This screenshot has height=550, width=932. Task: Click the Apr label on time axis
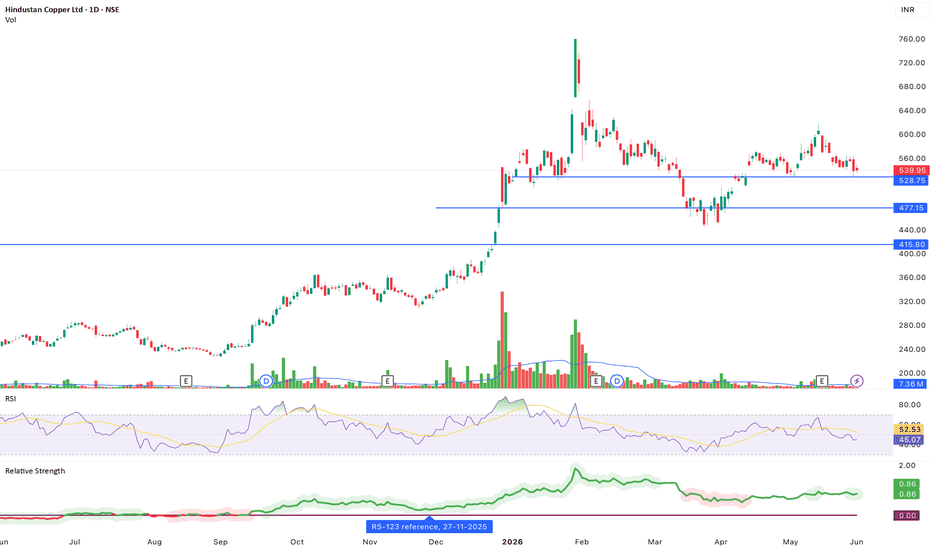coord(720,542)
